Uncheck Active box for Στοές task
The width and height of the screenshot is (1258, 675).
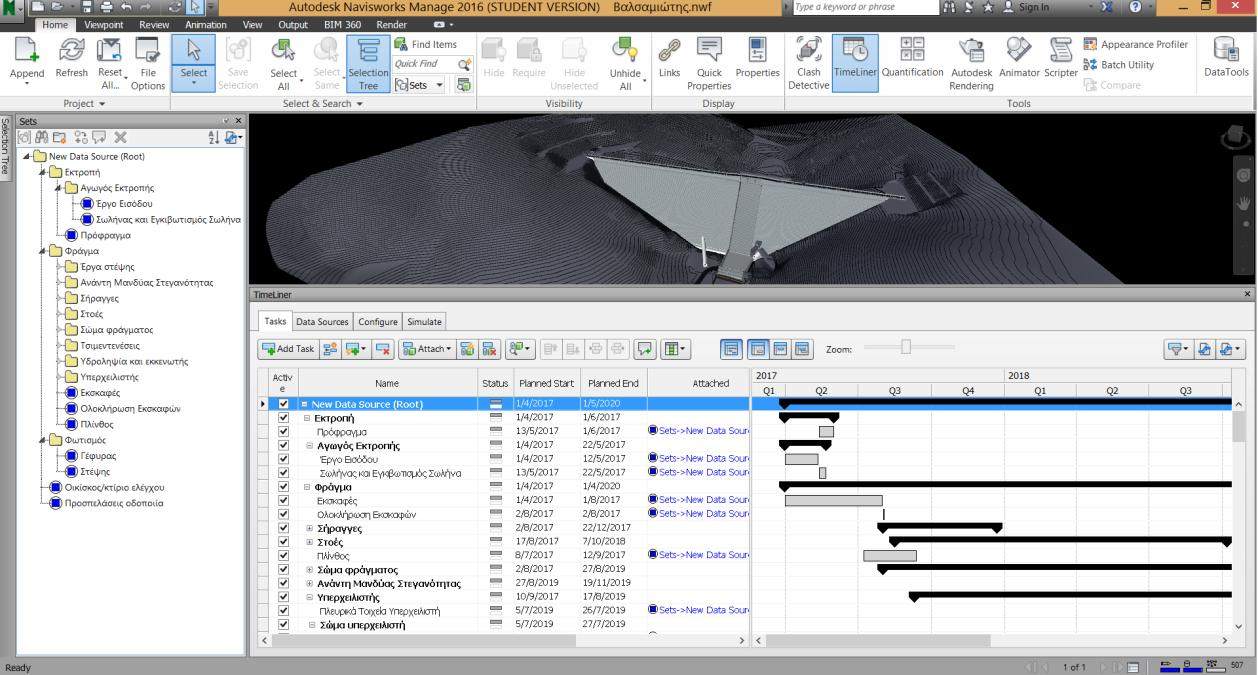tap(284, 541)
